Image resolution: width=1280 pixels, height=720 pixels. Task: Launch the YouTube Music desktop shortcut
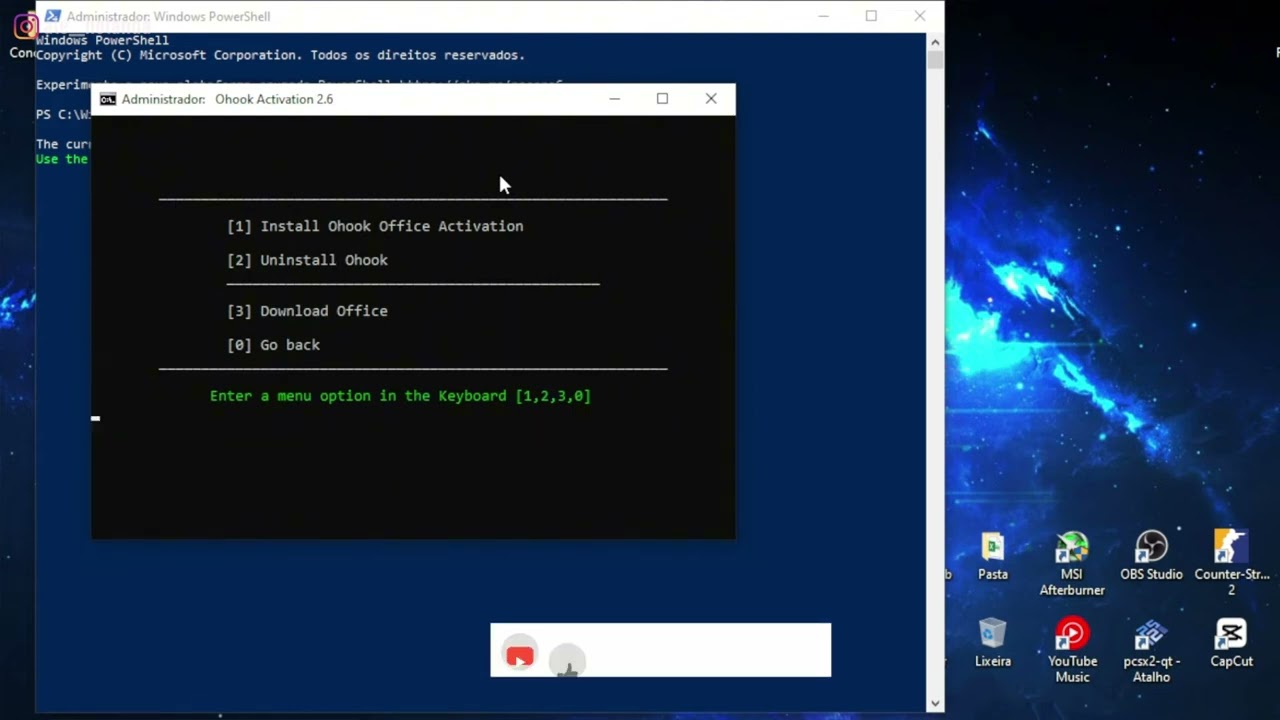click(x=1072, y=650)
